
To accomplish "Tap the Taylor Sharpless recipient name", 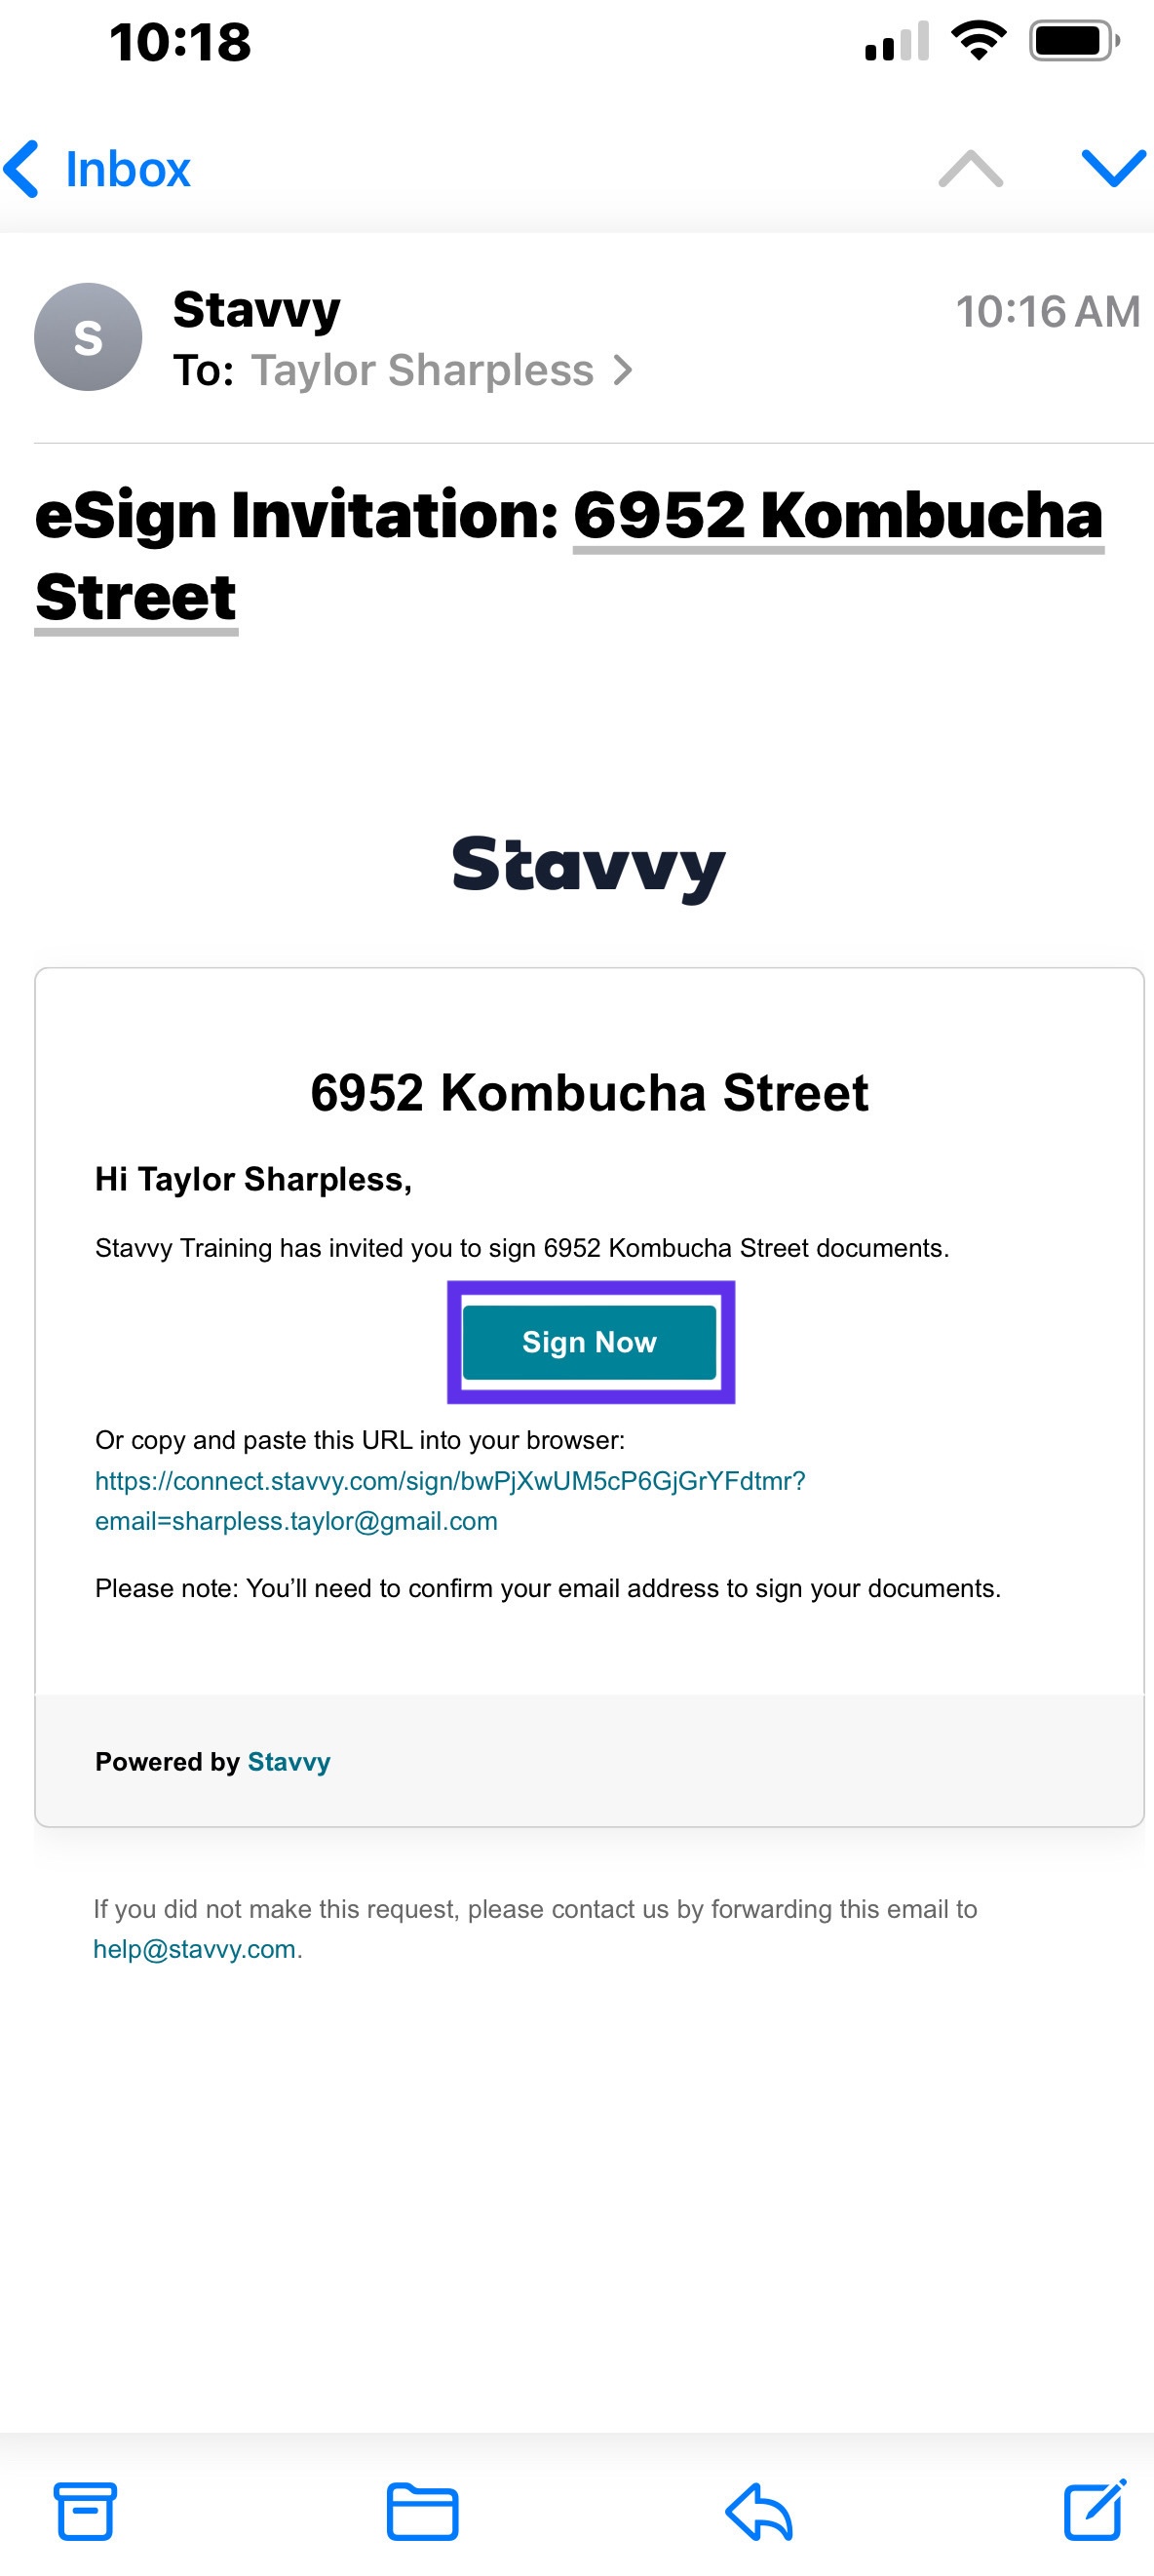I will tap(422, 371).
